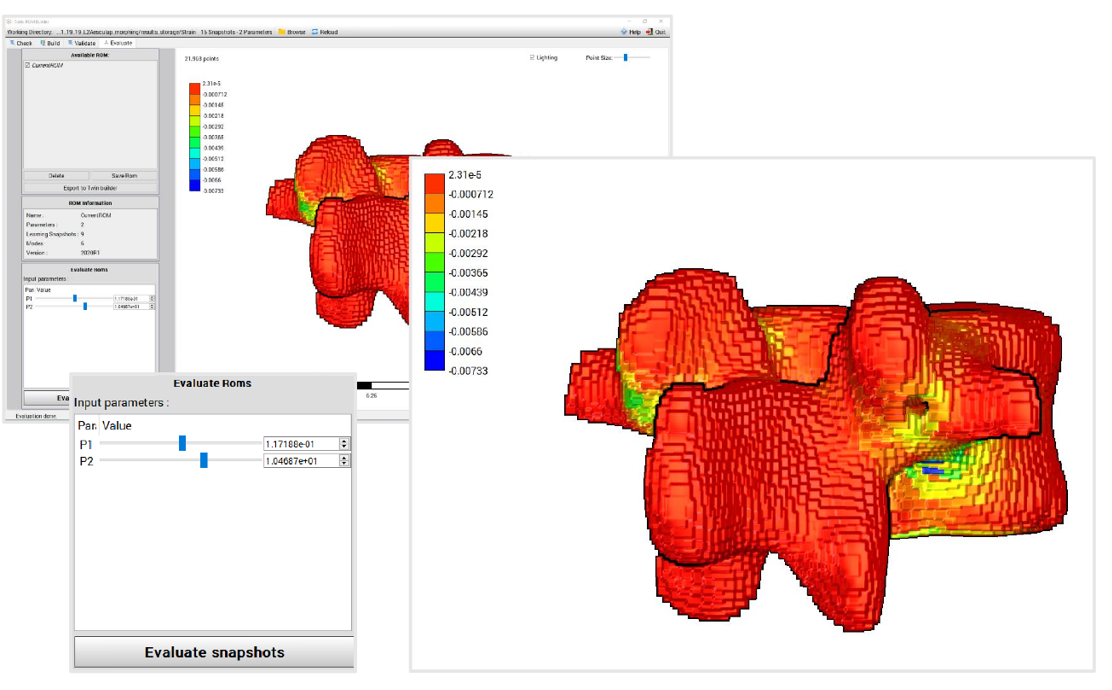
Task: Click the P2 stepper in the Evaluate Roms popup
Action: 345,460
